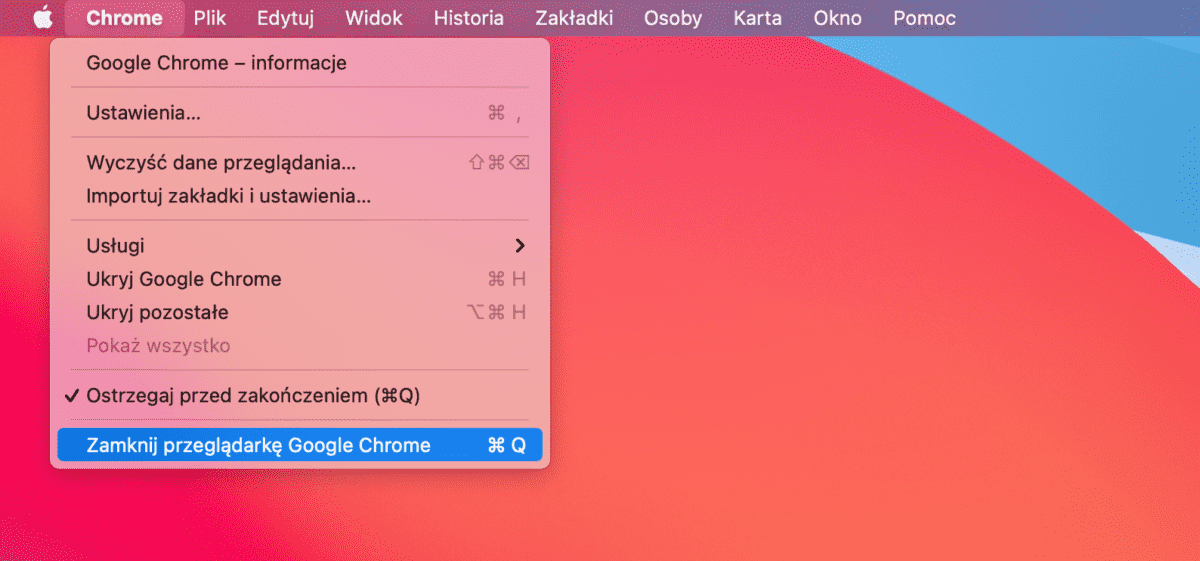Viewport: 1200px width, 561px height.
Task: Choose Ukryj pozostałe
Action: [x=157, y=312]
